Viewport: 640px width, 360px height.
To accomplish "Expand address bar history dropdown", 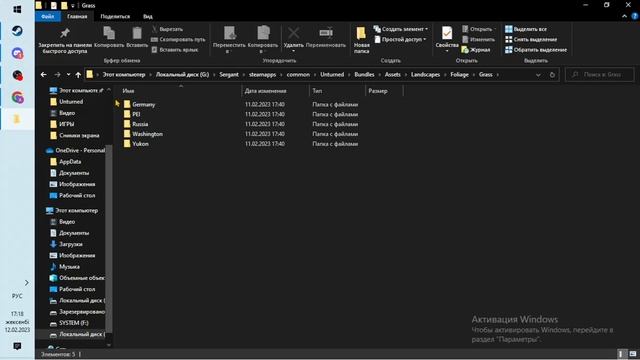I will pos(538,75).
